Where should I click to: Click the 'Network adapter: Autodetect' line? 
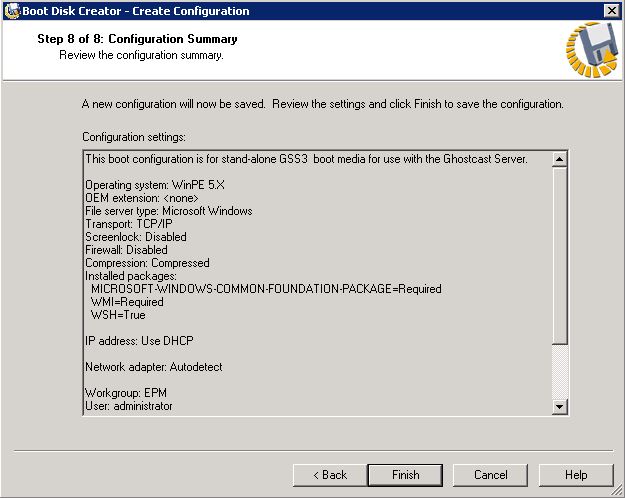153,367
